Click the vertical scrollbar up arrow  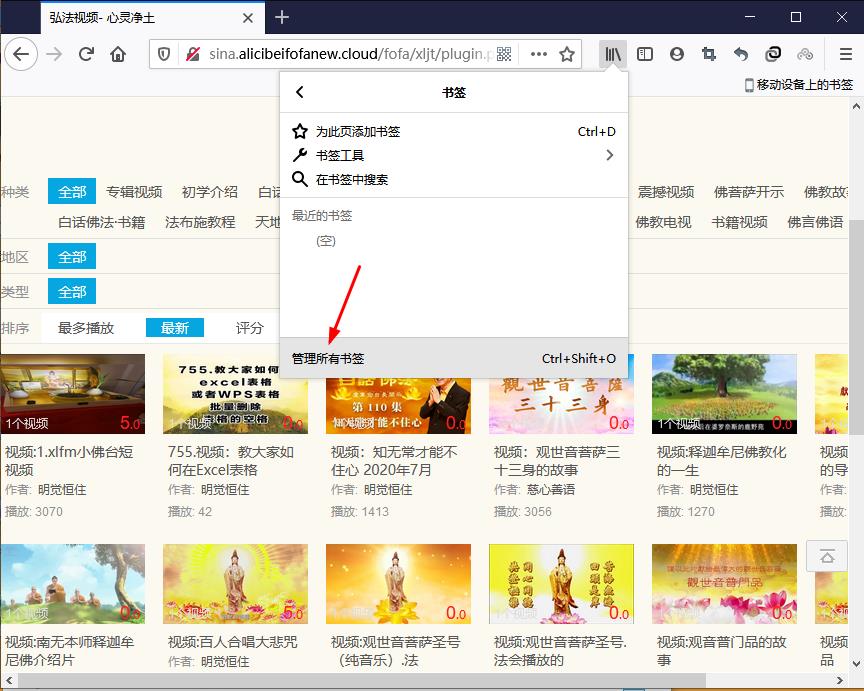[856, 105]
